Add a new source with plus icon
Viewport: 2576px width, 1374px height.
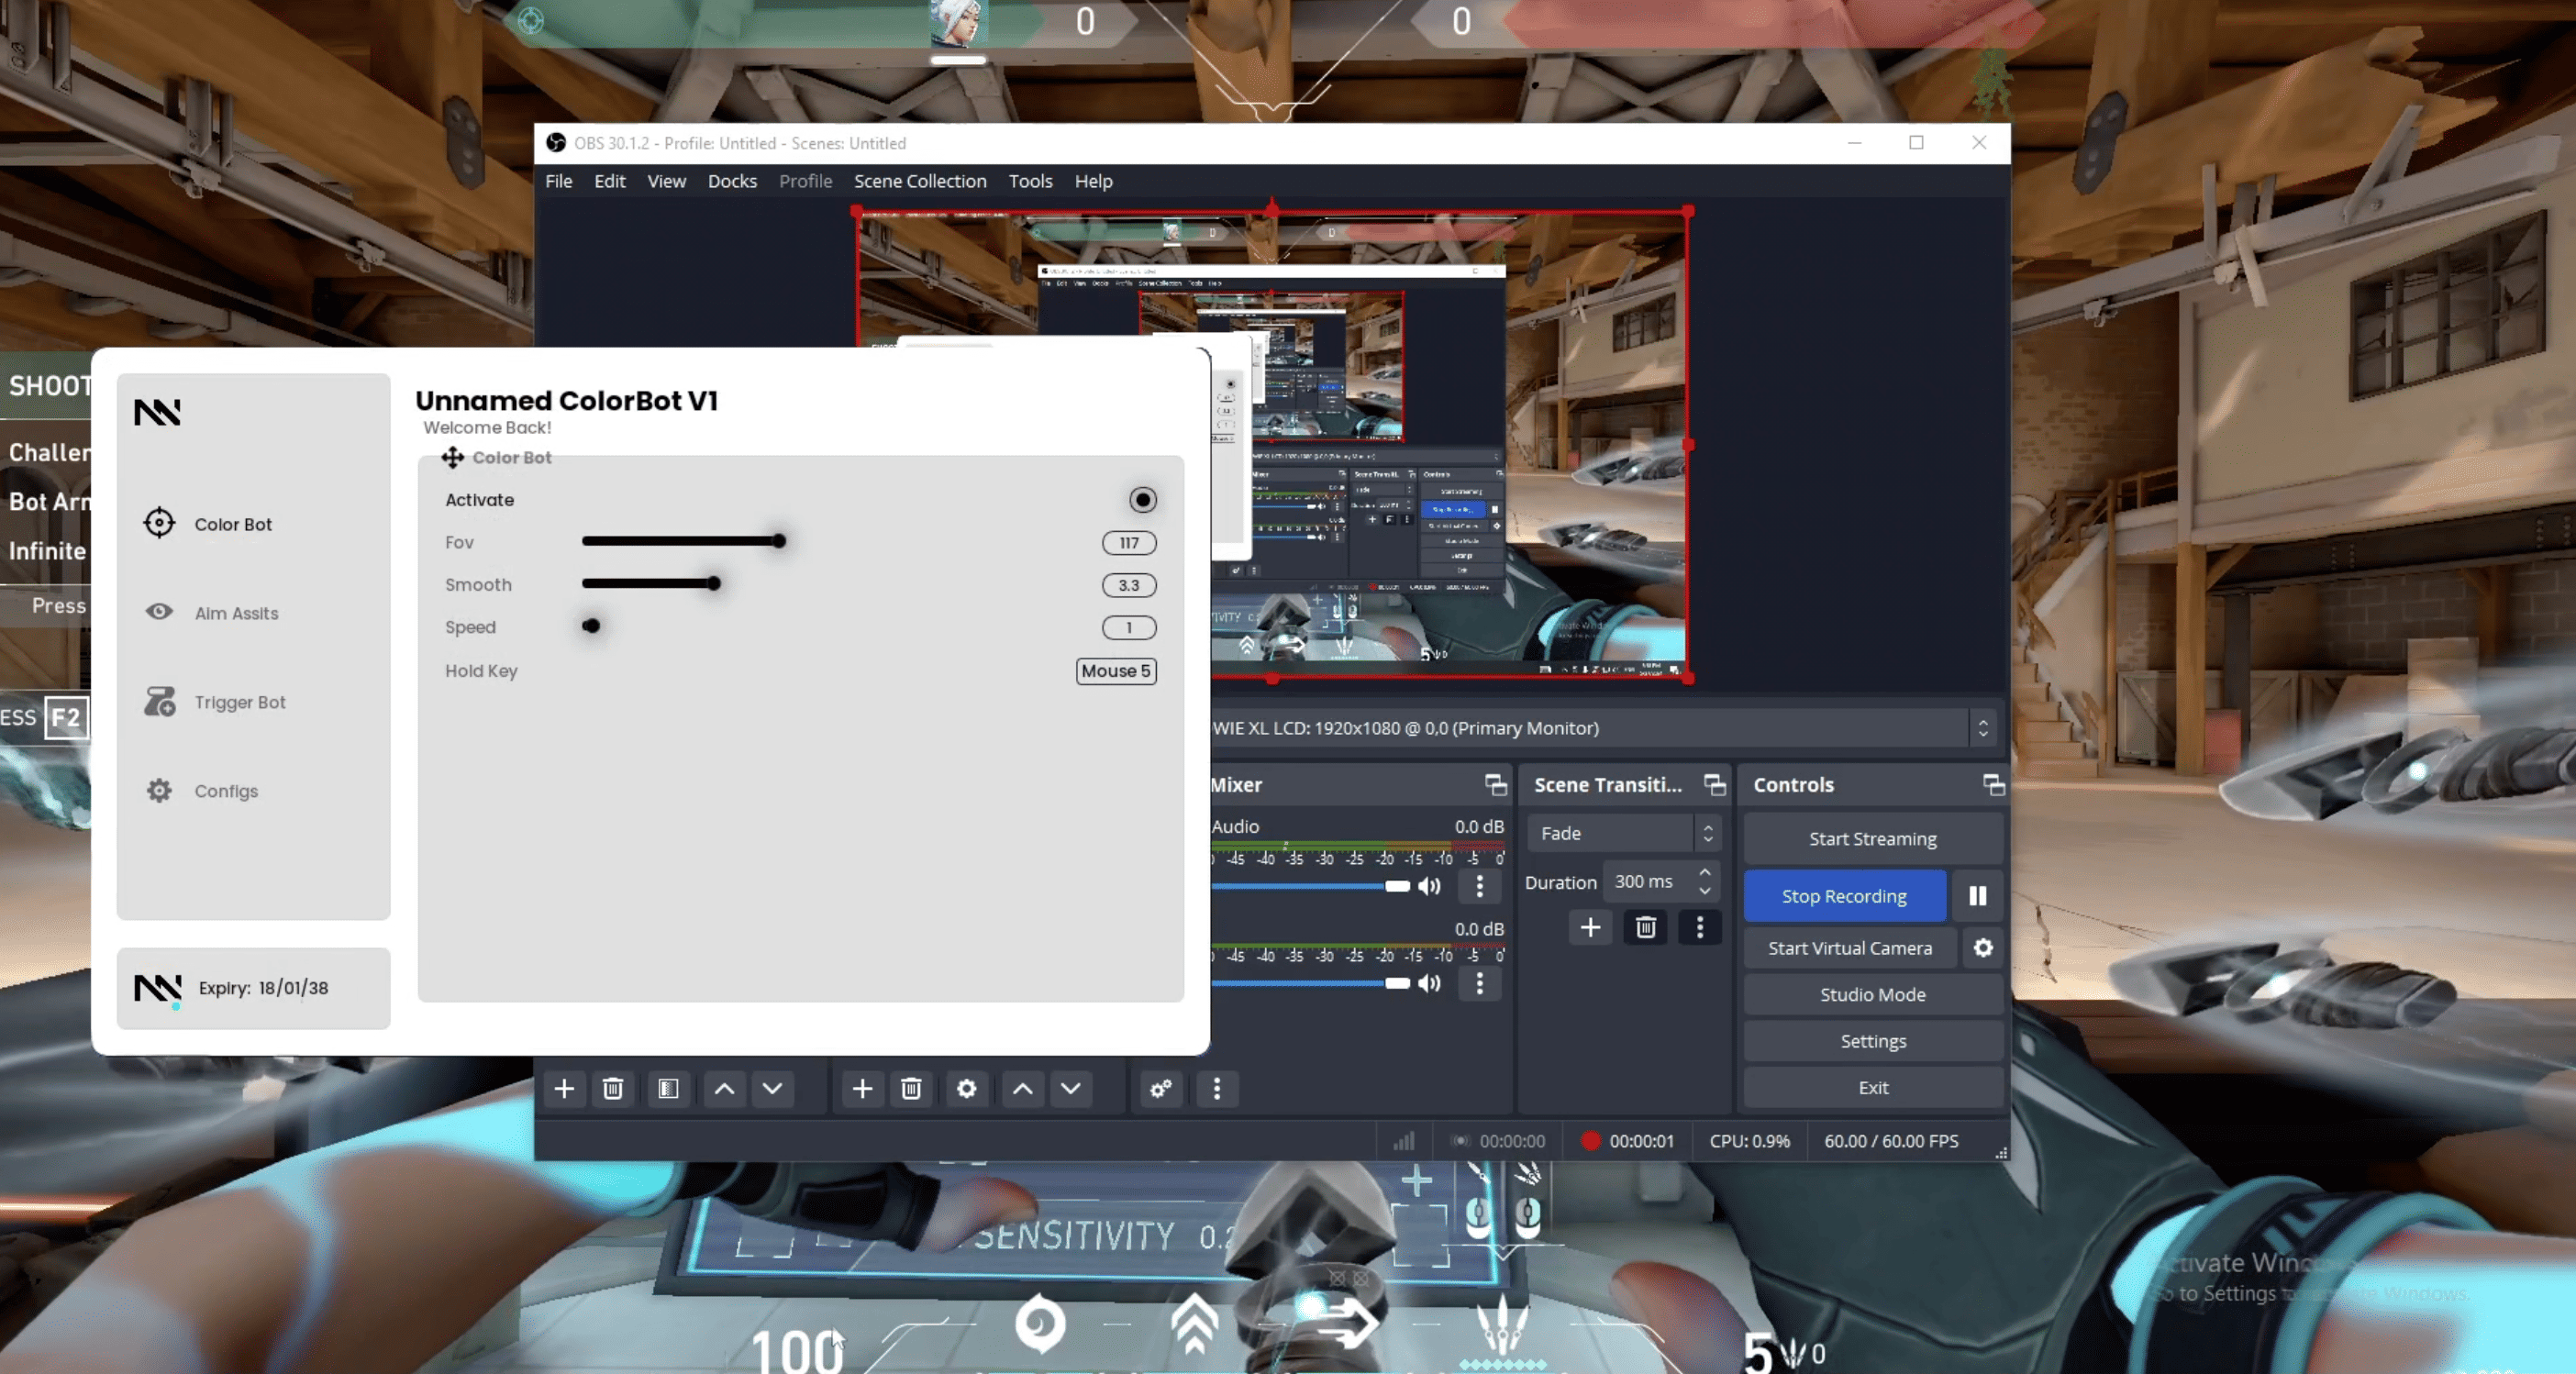(862, 1088)
